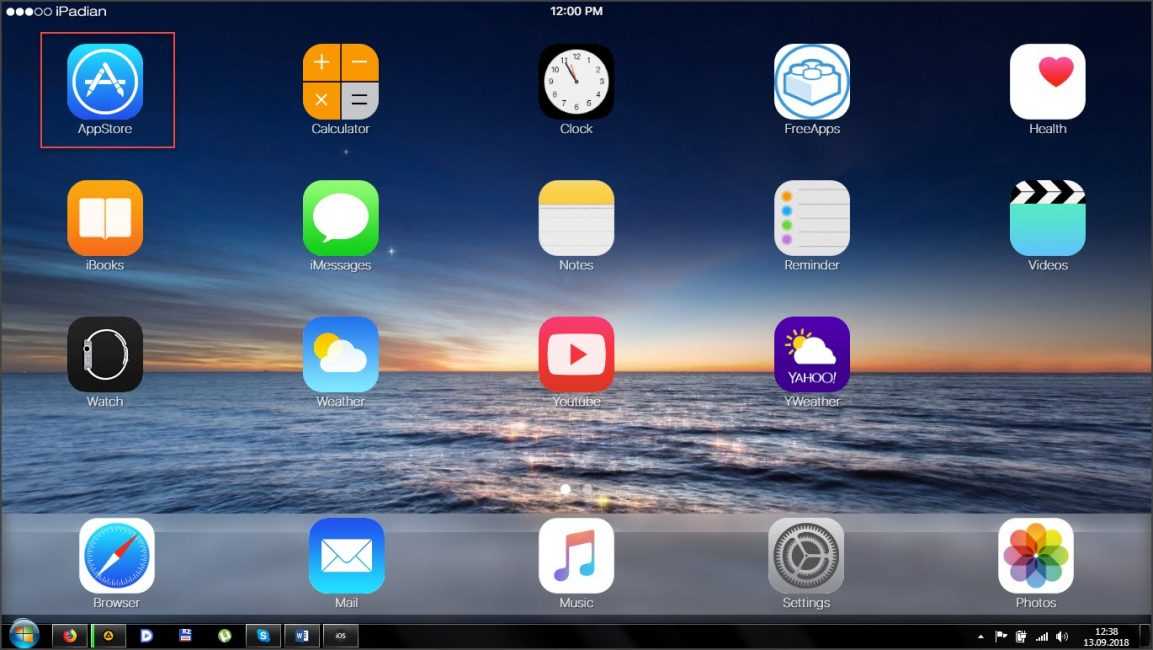
Task: Launch the Health app
Action: click(x=1047, y=82)
